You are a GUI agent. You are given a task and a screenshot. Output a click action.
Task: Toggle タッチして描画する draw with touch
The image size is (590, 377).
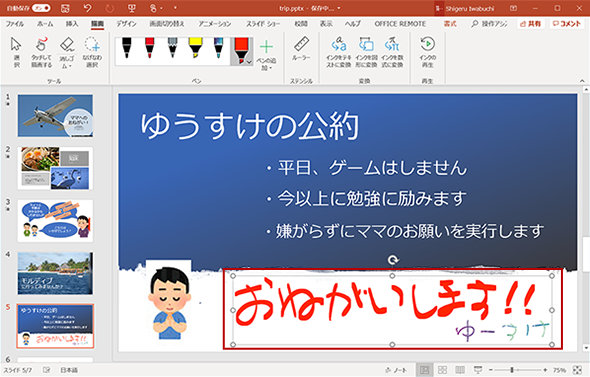(x=41, y=52)
